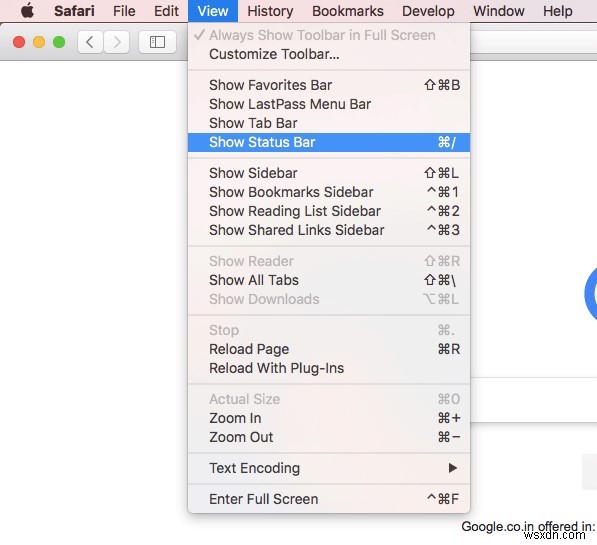
Task: Open the Bookmarks menu
Action: click(x=348, y=11)
